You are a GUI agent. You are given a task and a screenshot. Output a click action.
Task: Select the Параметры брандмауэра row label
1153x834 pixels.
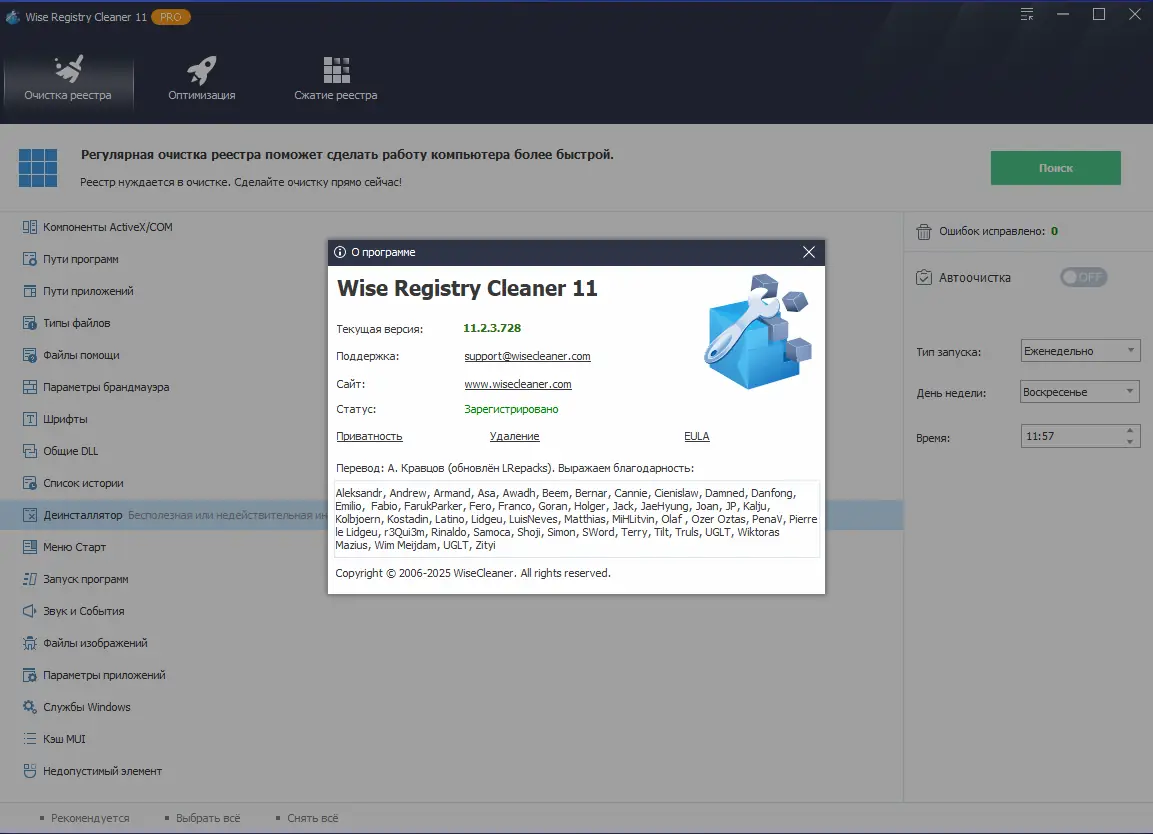pos(106,387)
